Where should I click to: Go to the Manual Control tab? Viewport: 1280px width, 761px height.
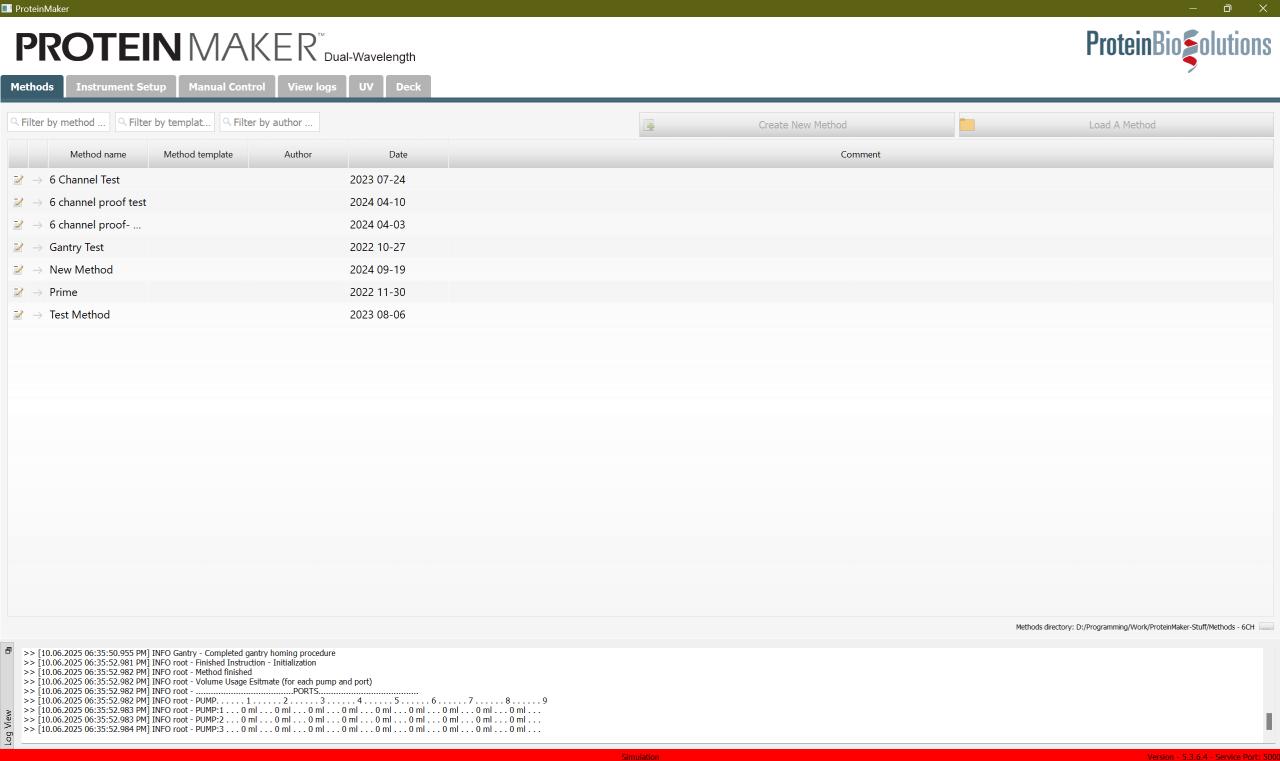coord(227,87)
